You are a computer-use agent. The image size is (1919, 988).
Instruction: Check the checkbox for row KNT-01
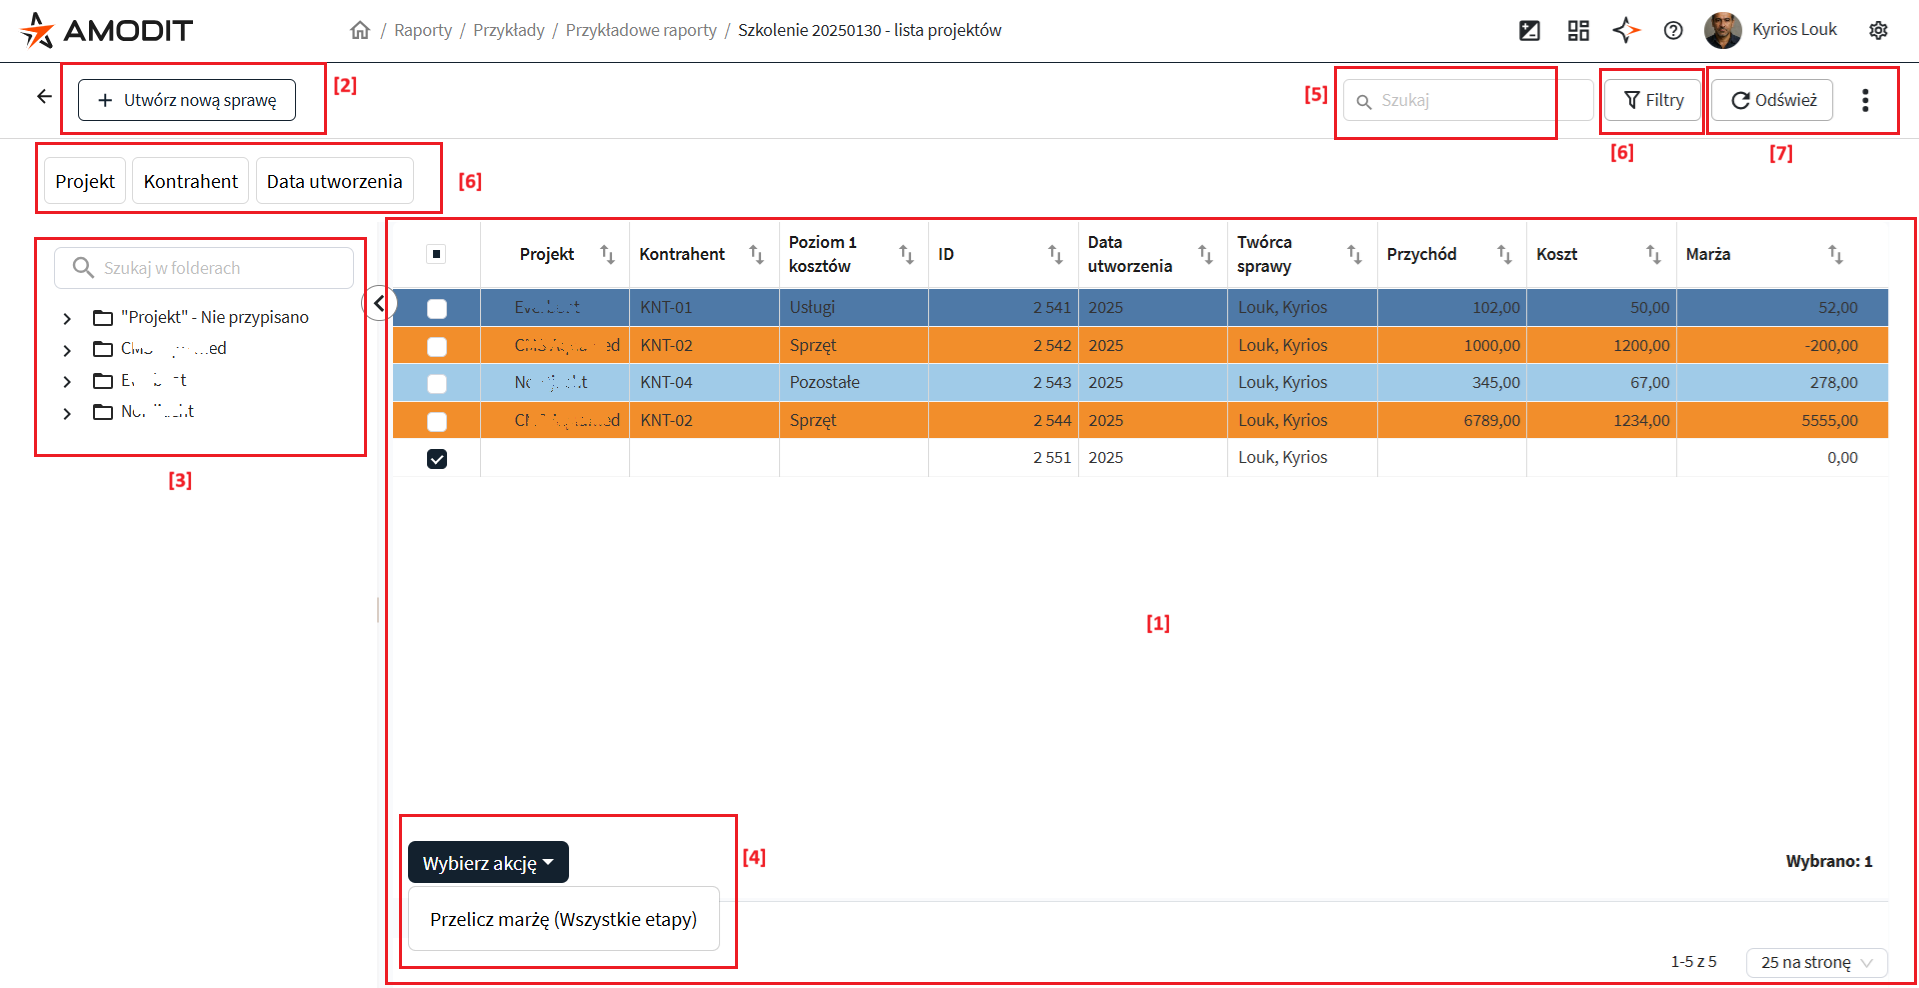[437, 308]
